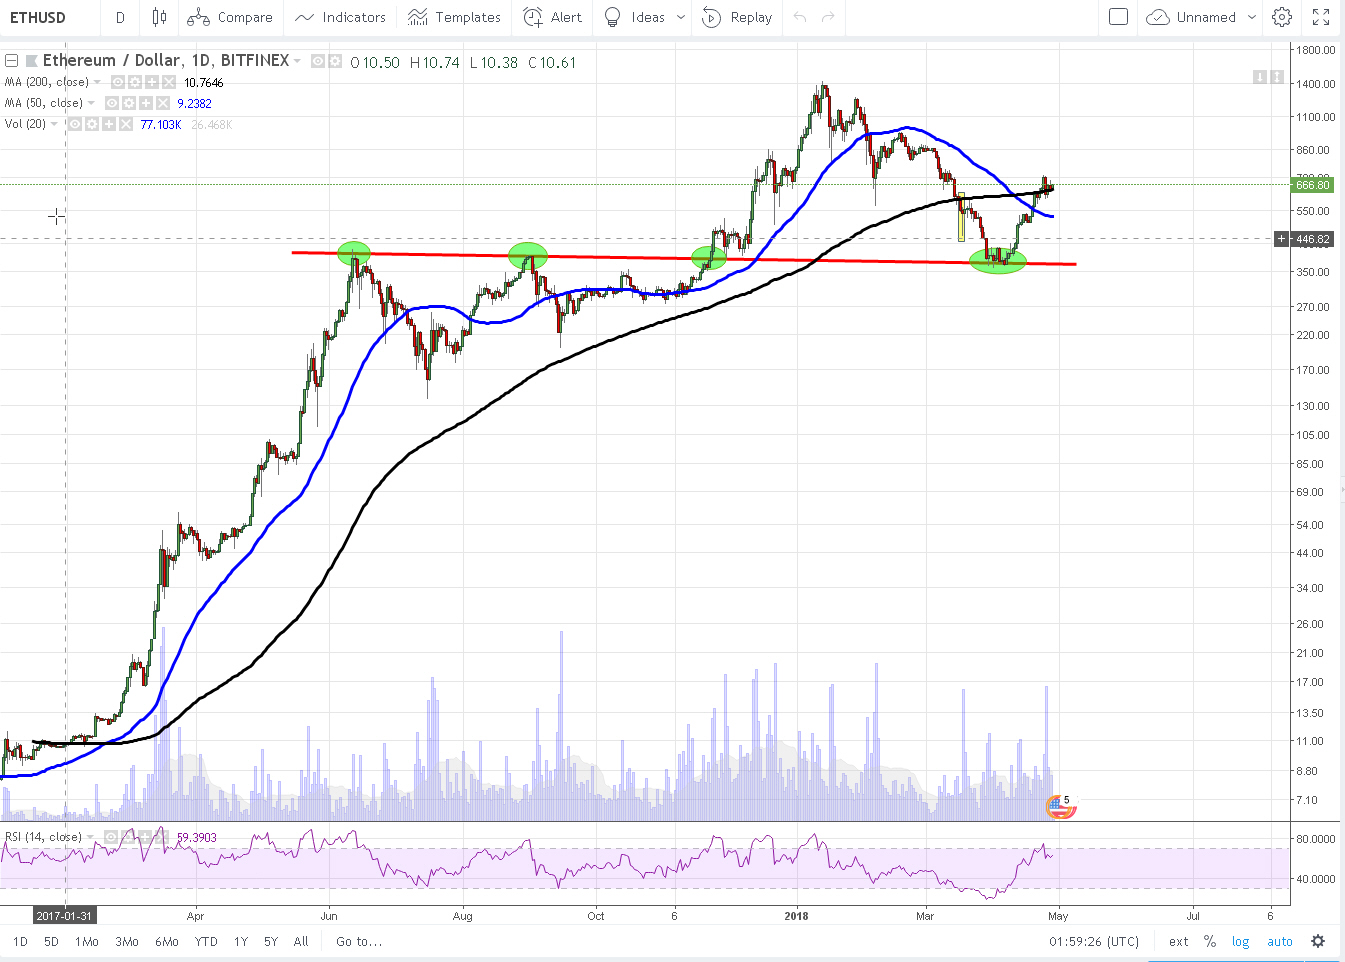This screenshot has width=1345, height=962.
Task: Open the Go to... date dialog
Action: pos(359,941)
